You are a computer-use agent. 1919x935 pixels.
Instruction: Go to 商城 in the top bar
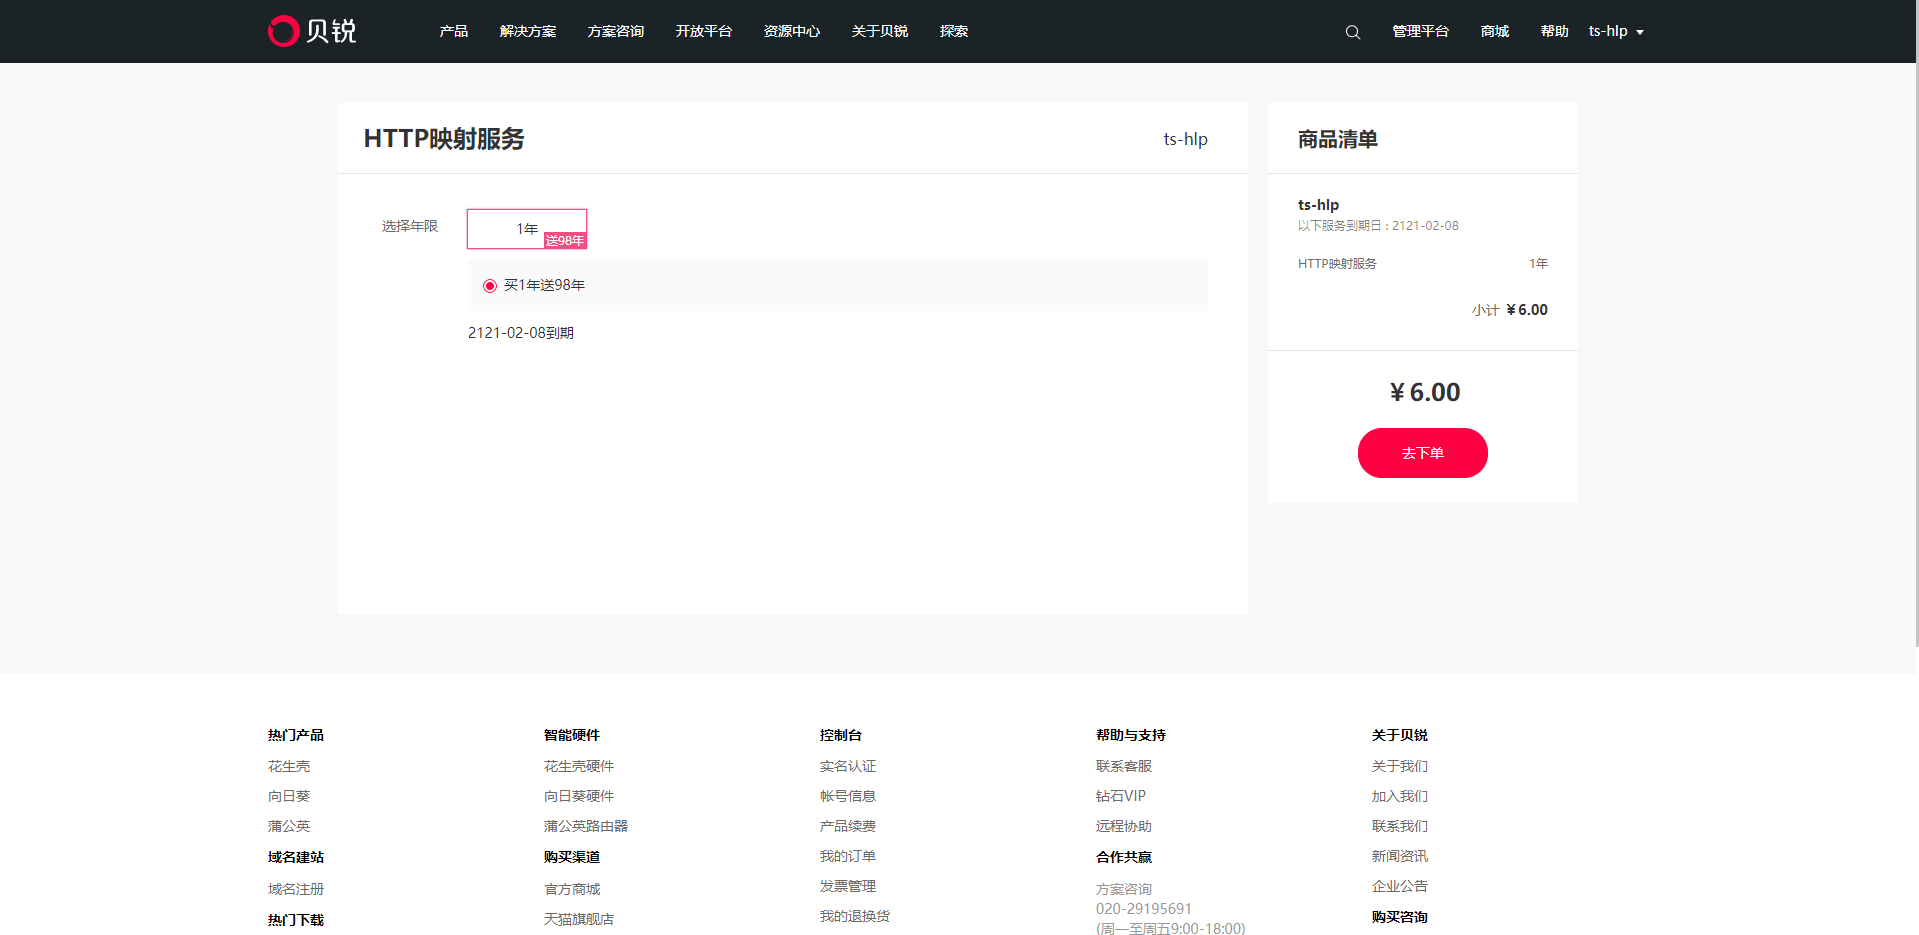[x=1495, y=31]
